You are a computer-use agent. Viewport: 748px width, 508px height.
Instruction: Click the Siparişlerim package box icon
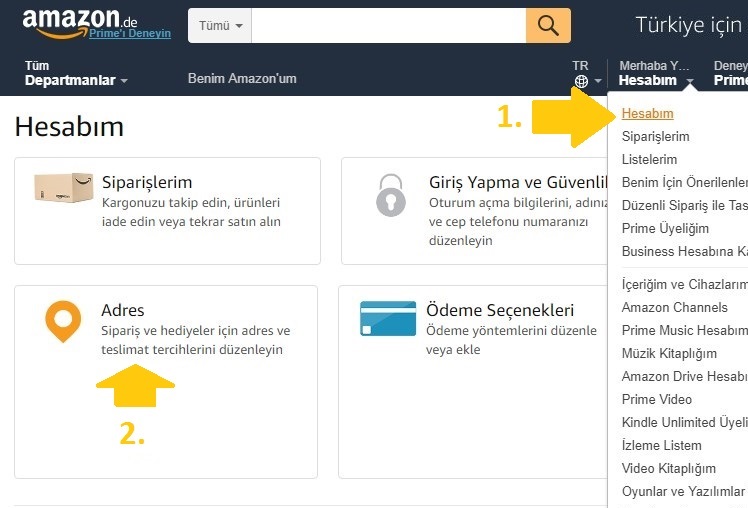pos(63,187)
